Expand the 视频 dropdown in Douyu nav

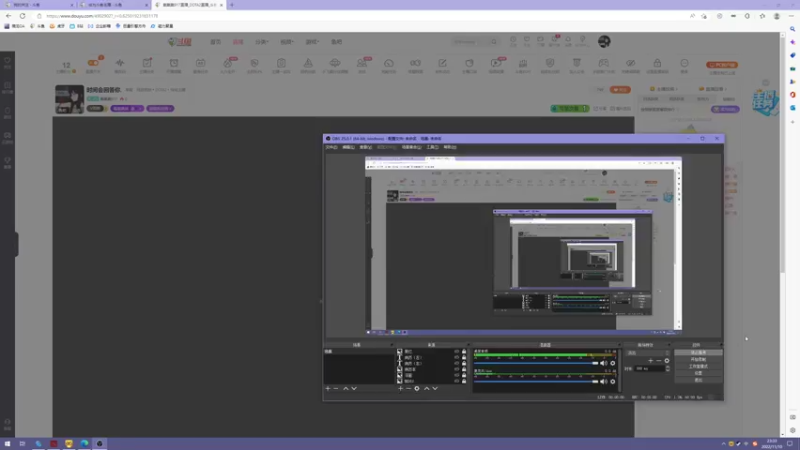(287, 42)
